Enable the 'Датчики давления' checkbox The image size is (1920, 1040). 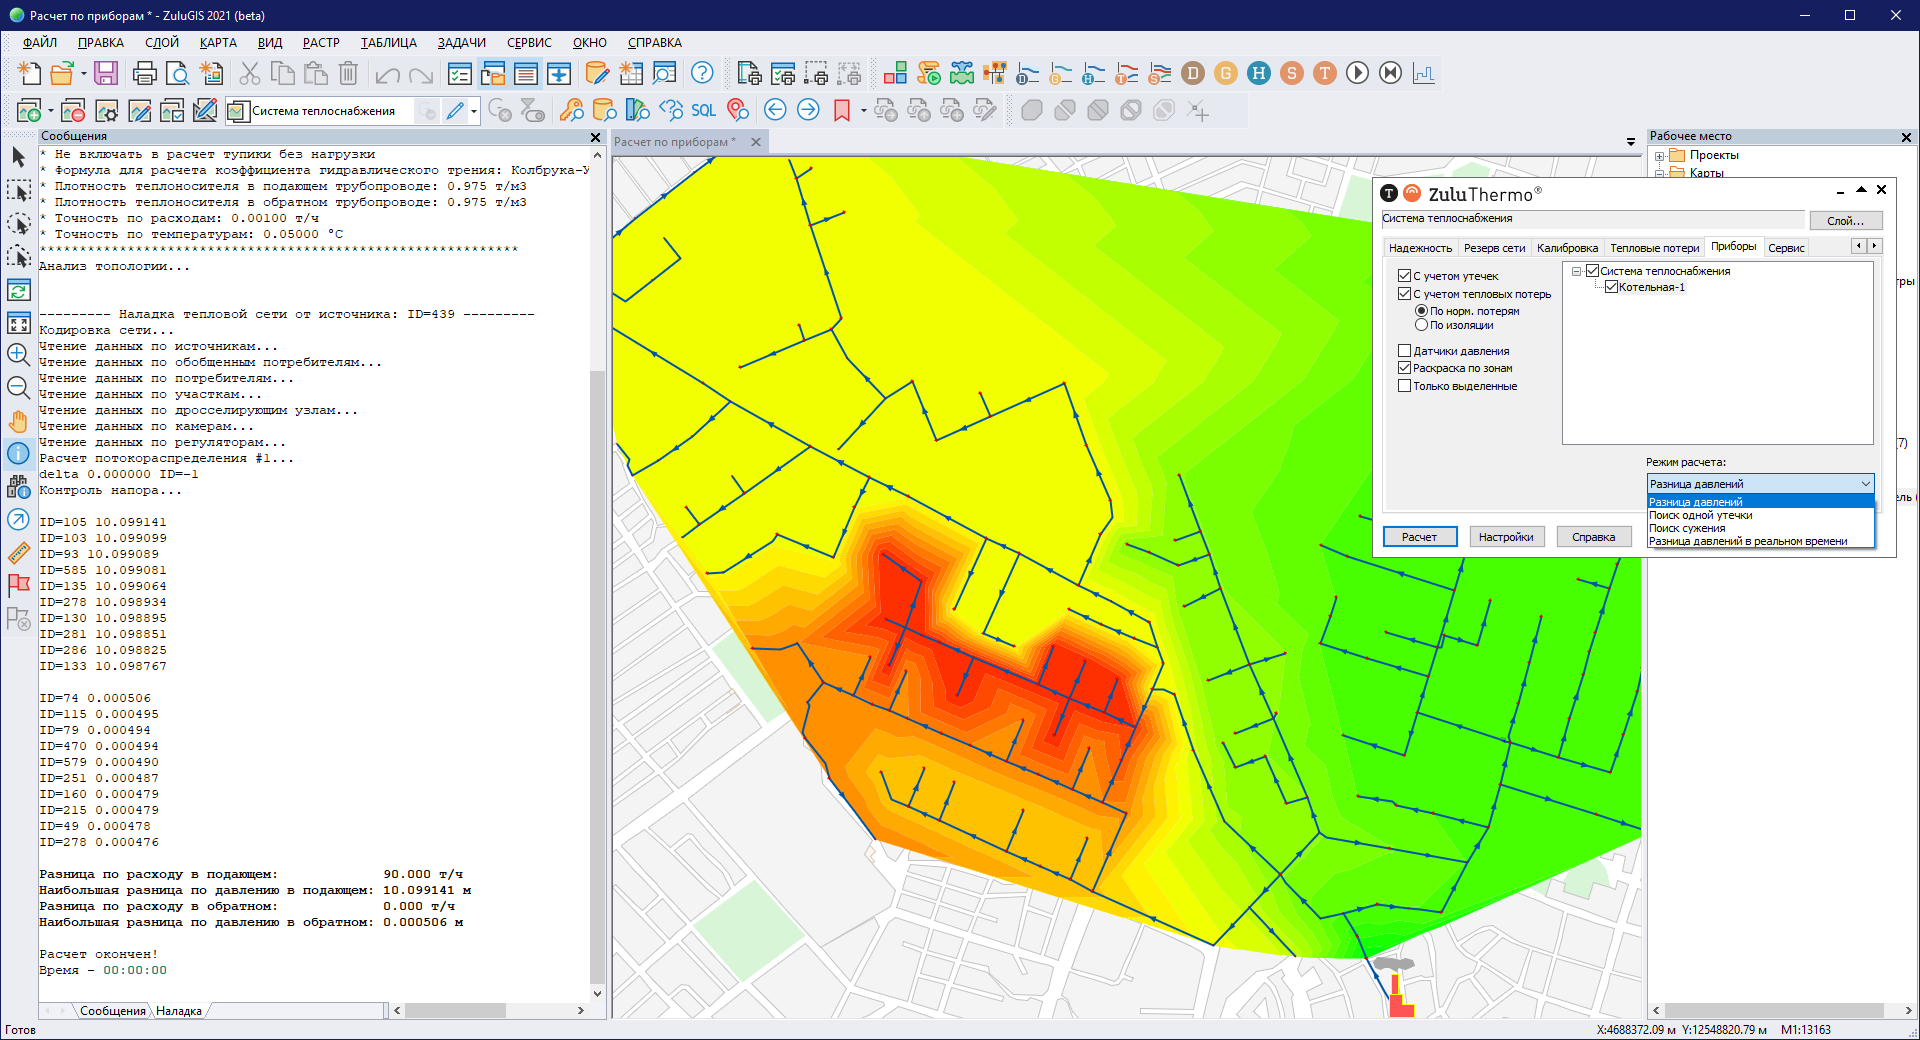[x=1404, y=351]
